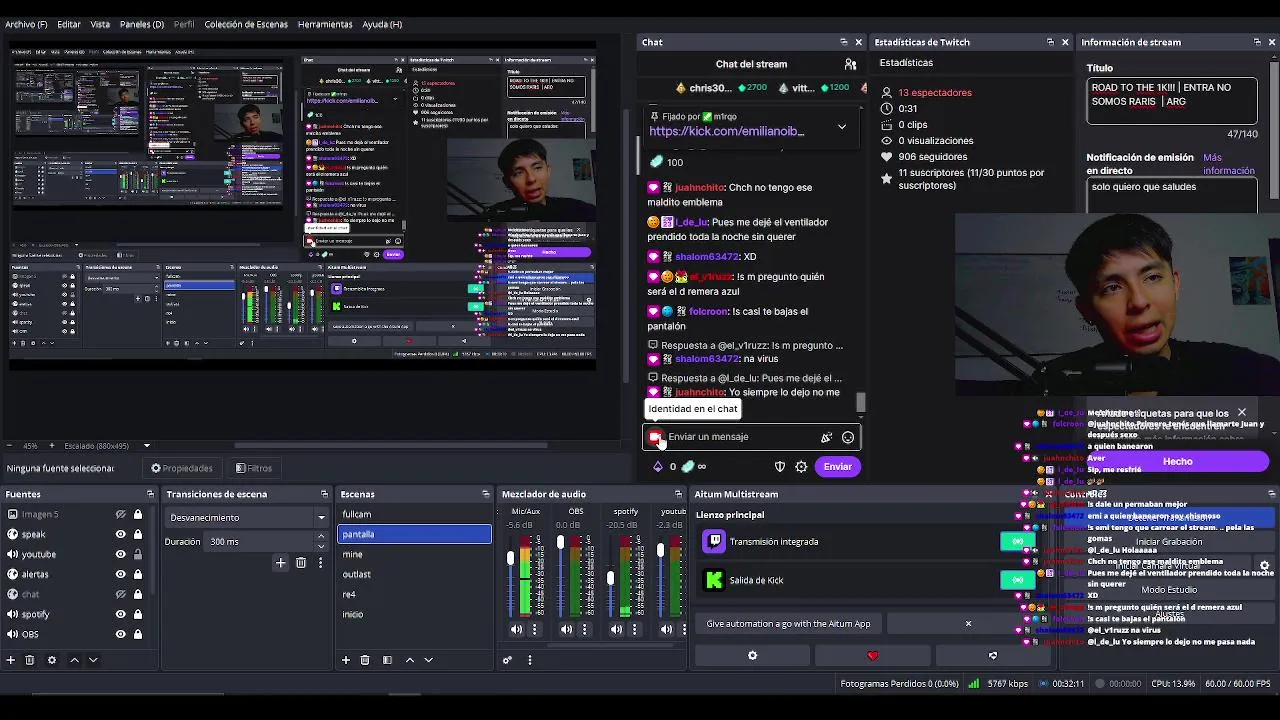Adjust OBS channel volume fader
1280x720 pixels.
click(x=560, y=543)
